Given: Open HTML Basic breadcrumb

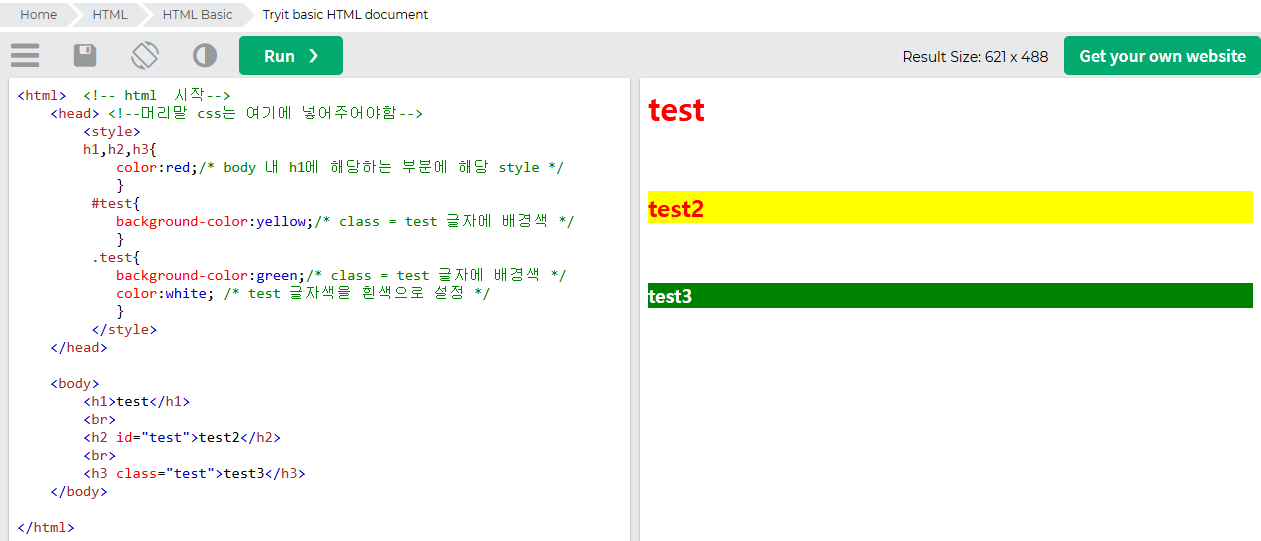Looking at the screenshot, I should 198,14.
